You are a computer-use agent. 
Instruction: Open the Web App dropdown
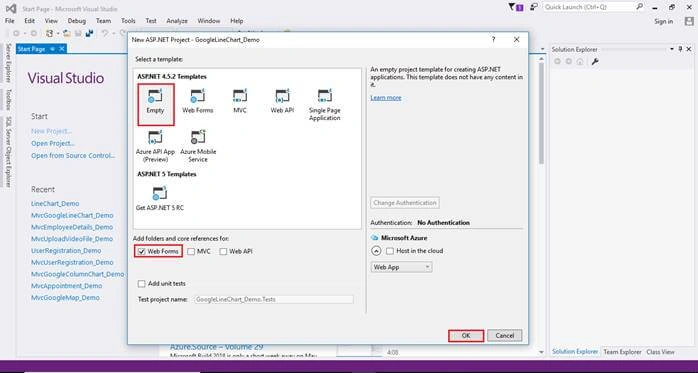(x=402, y=267)
